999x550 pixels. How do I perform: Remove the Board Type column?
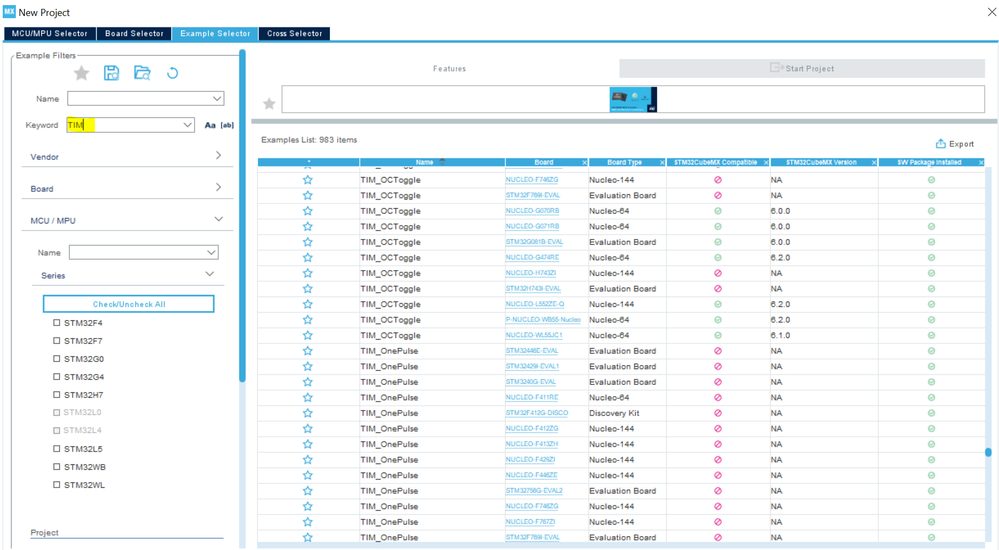662,163
